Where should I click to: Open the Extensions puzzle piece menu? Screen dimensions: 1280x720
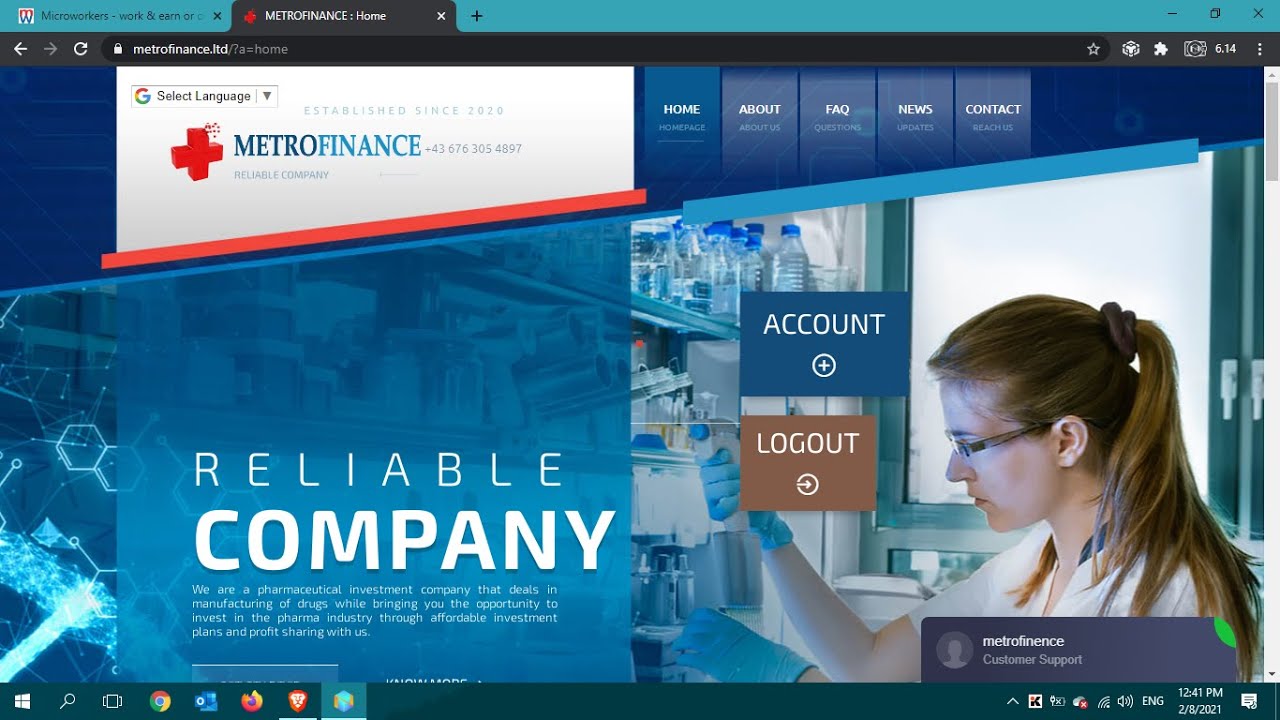pyautogui.click(x=1161, y=49)
